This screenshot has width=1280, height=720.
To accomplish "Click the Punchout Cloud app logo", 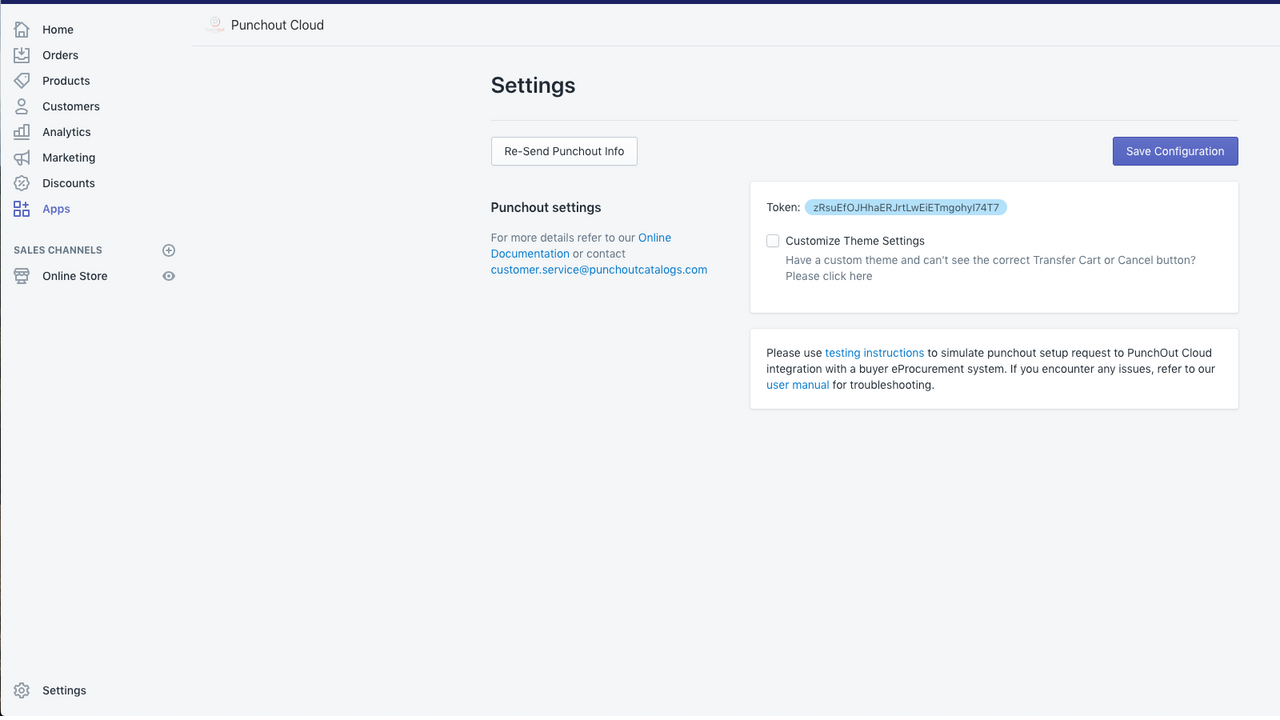I will click(x=215, y=25).
